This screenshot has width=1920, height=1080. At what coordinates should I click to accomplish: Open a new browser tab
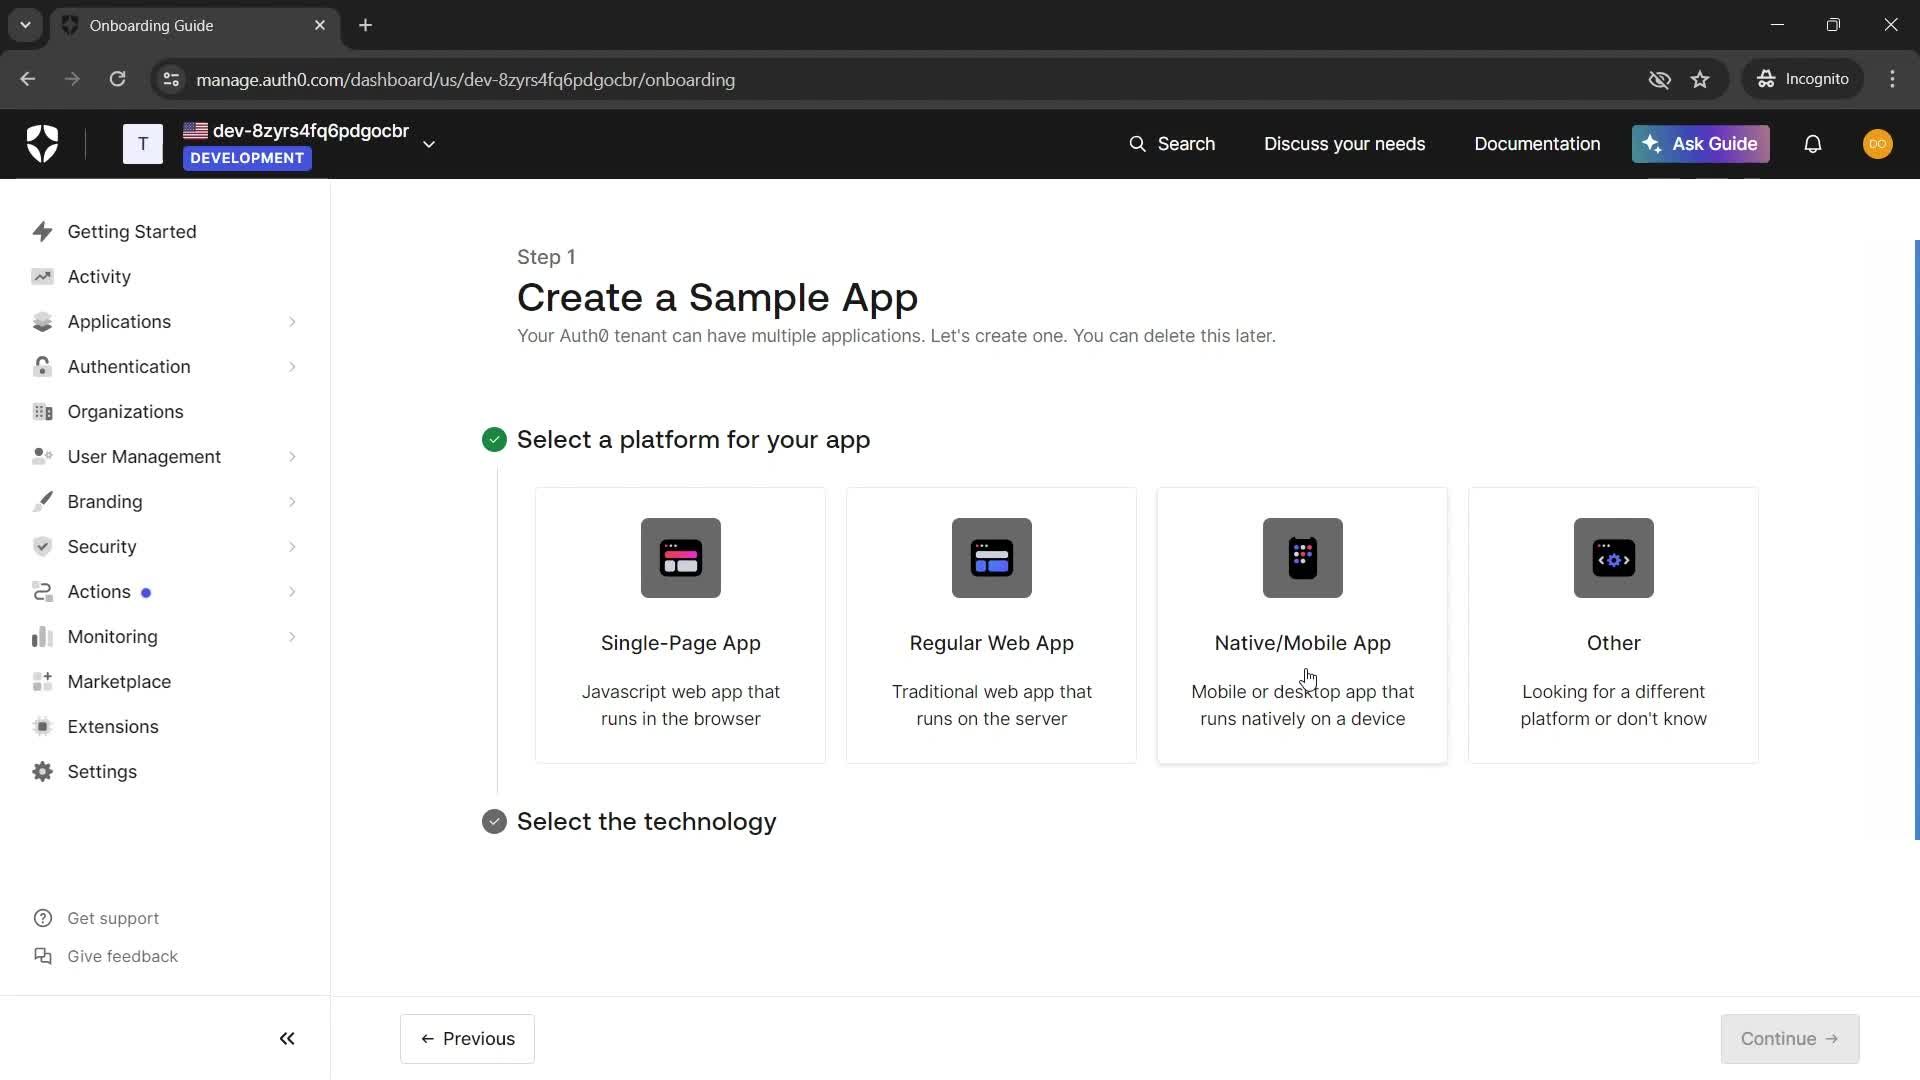(366, 25)
